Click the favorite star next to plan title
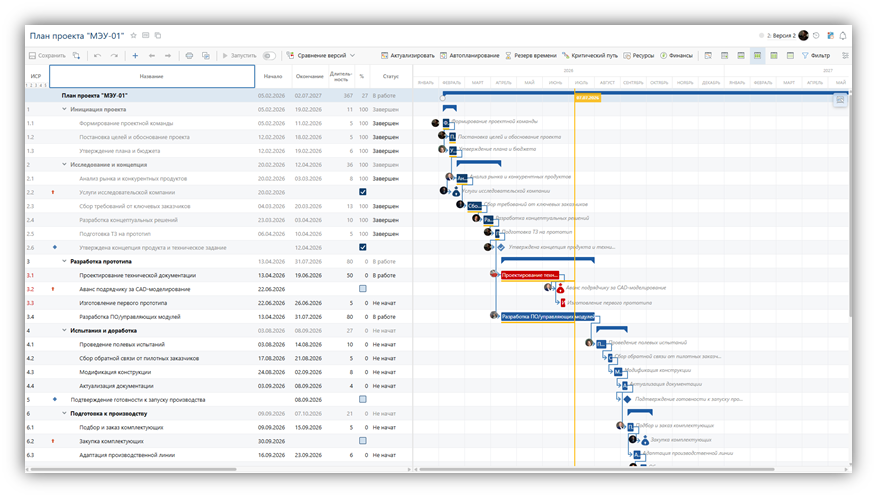This screenshot has width=877, height=498. pyautogui.click(x=134, y=35)
